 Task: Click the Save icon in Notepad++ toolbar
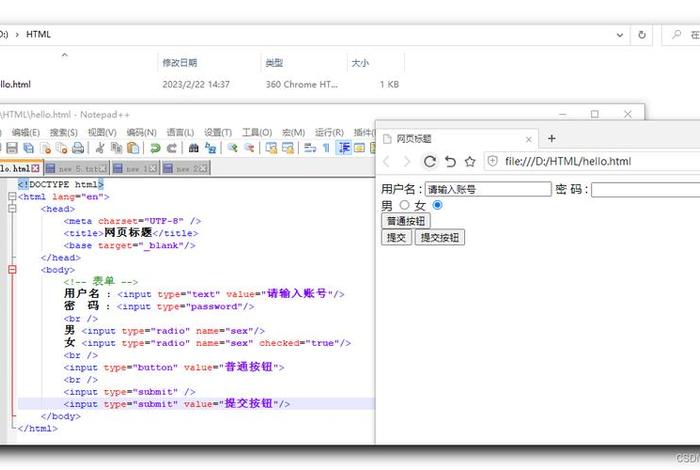click(x=12, y=148)
